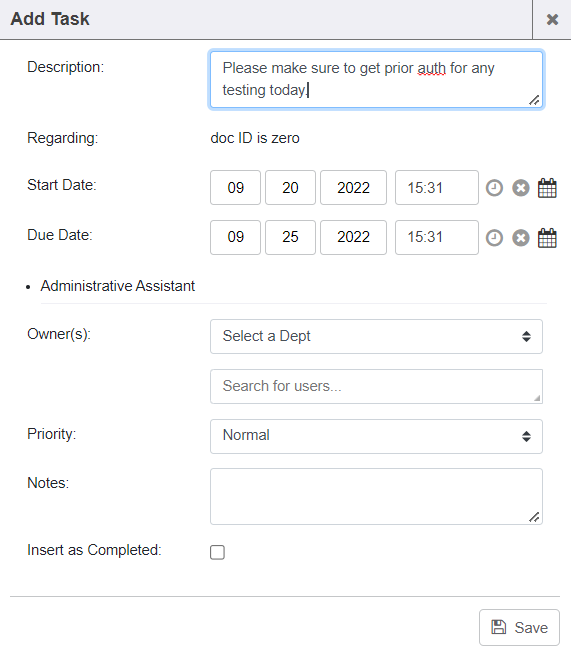Click the Start Date time field 15:31
The width and height of the screenshot is (571, 657).
[437, 187]
